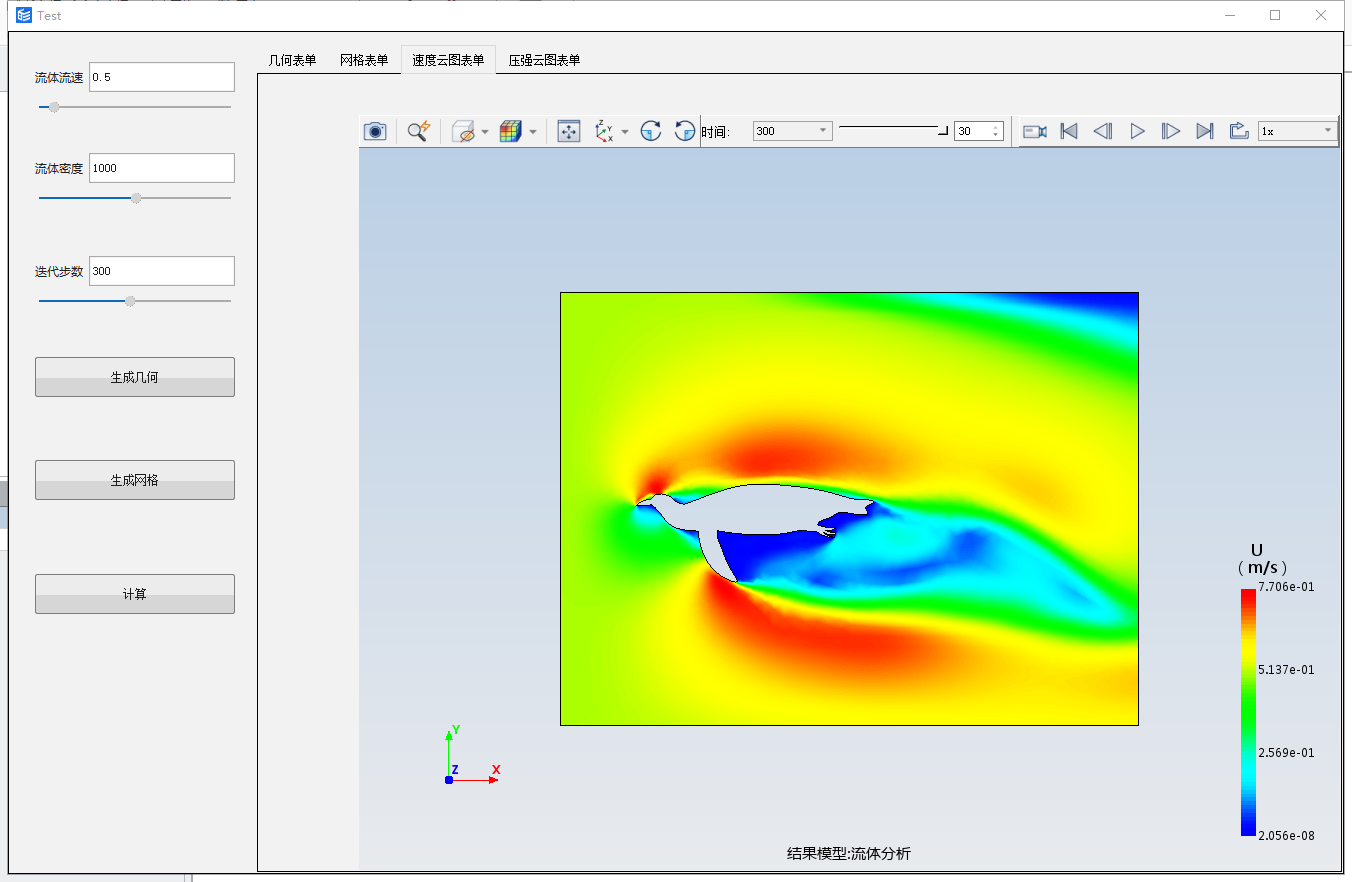Click the legend title U (m/s)
Screen dimensions: 1352x882
(x=1261, y=558)
